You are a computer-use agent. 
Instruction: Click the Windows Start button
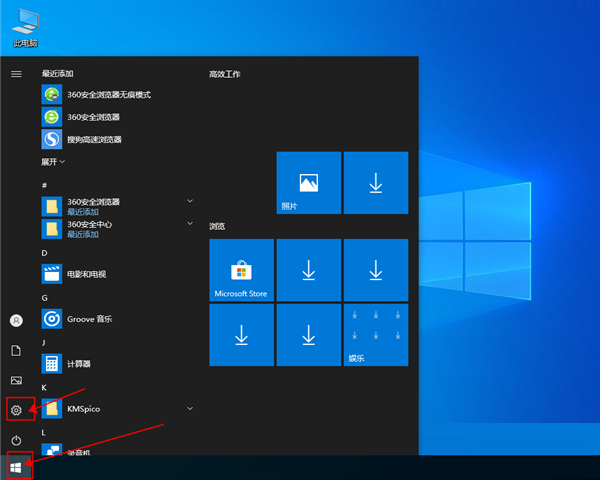16,467
